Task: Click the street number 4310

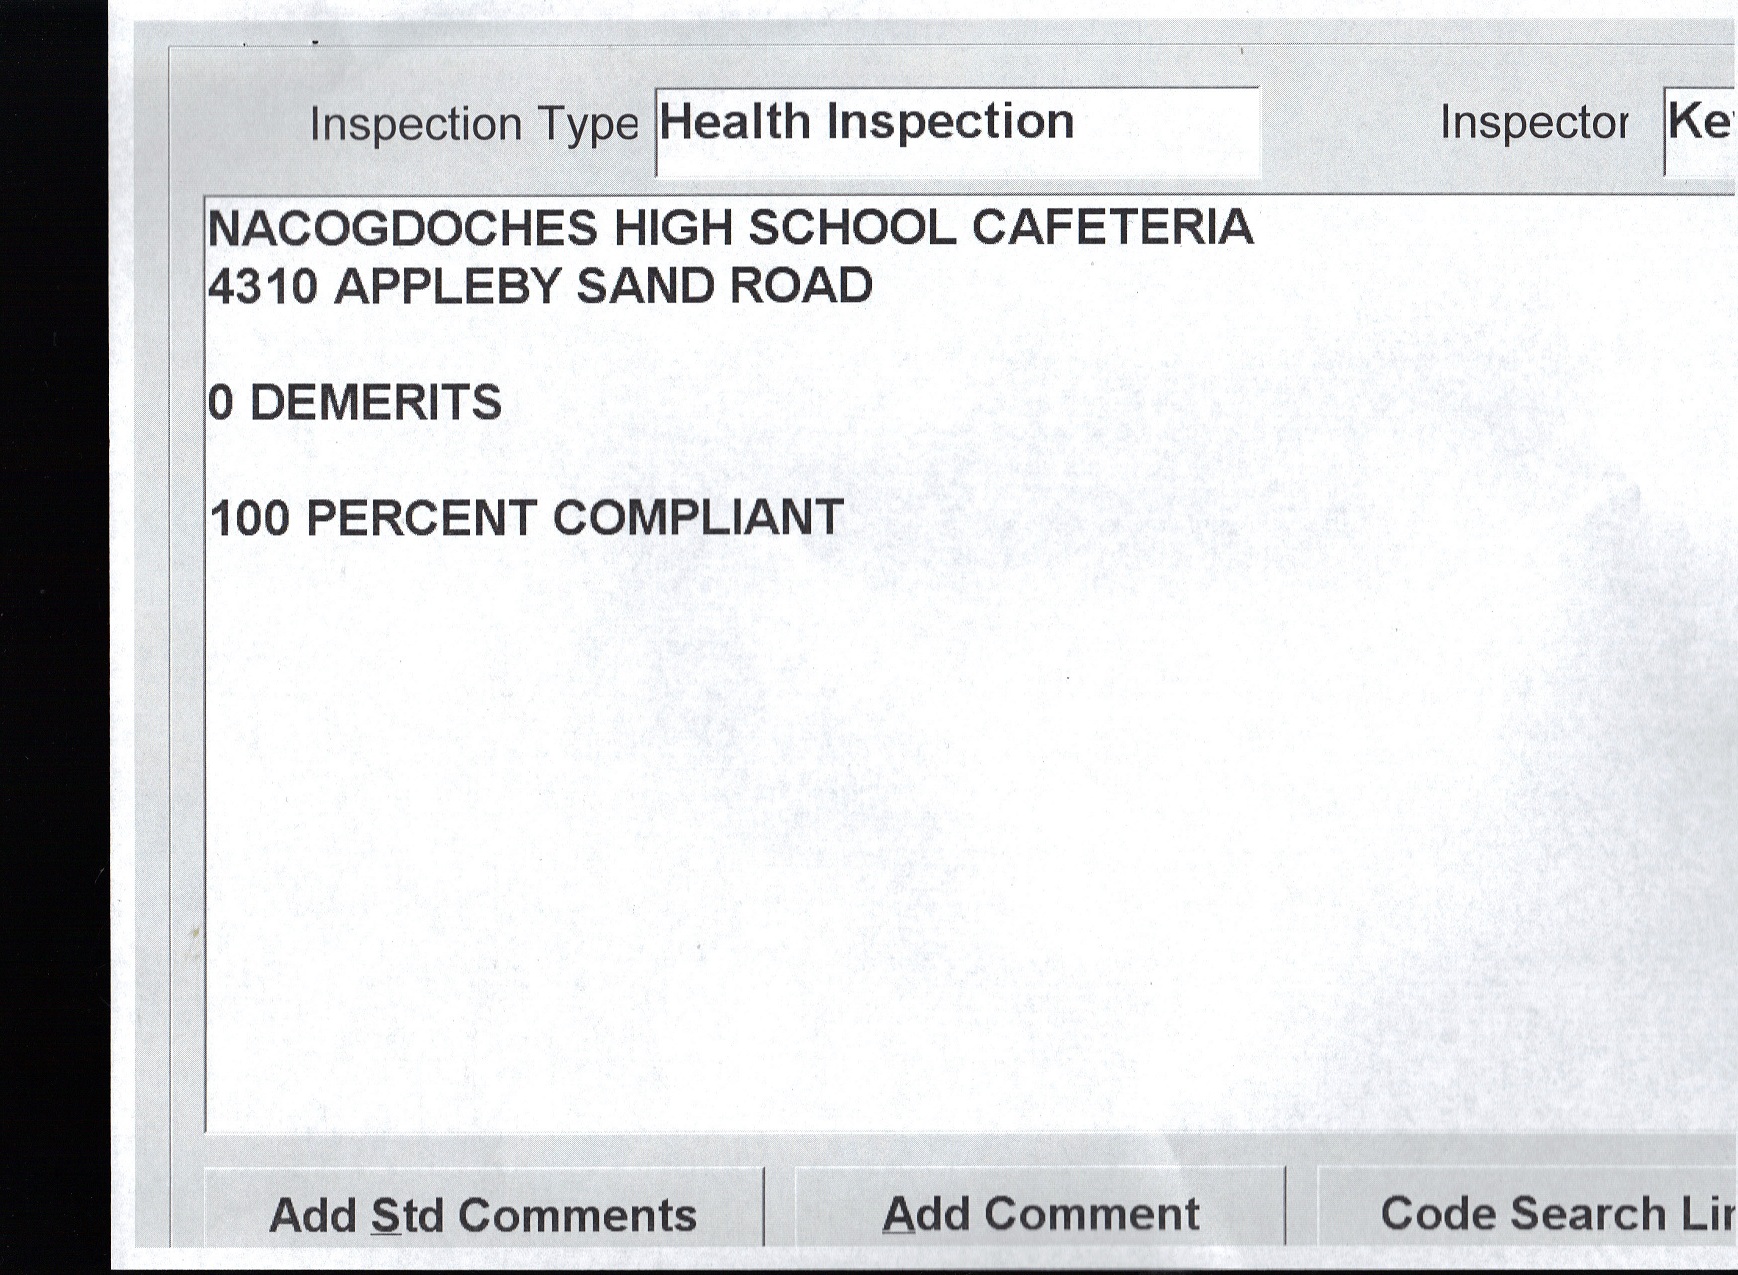Action: [262, 287]
